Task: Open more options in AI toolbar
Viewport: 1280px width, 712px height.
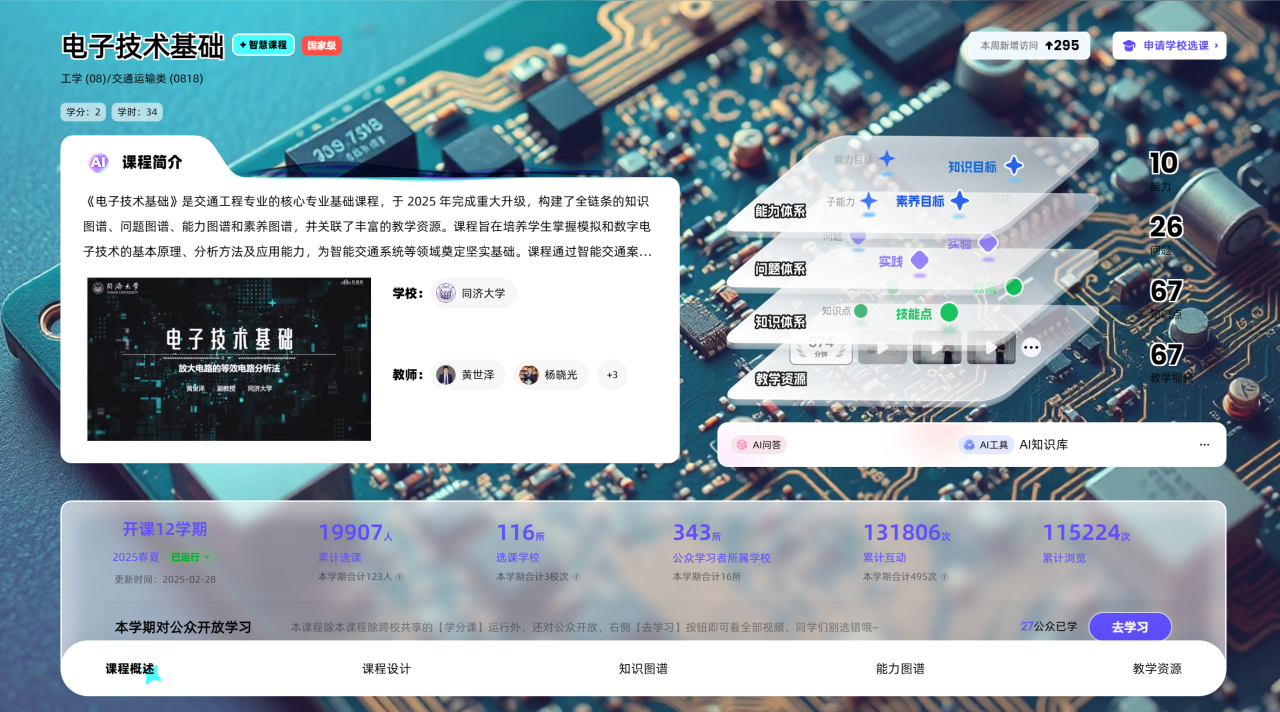Action: [x=1204, y=445]
